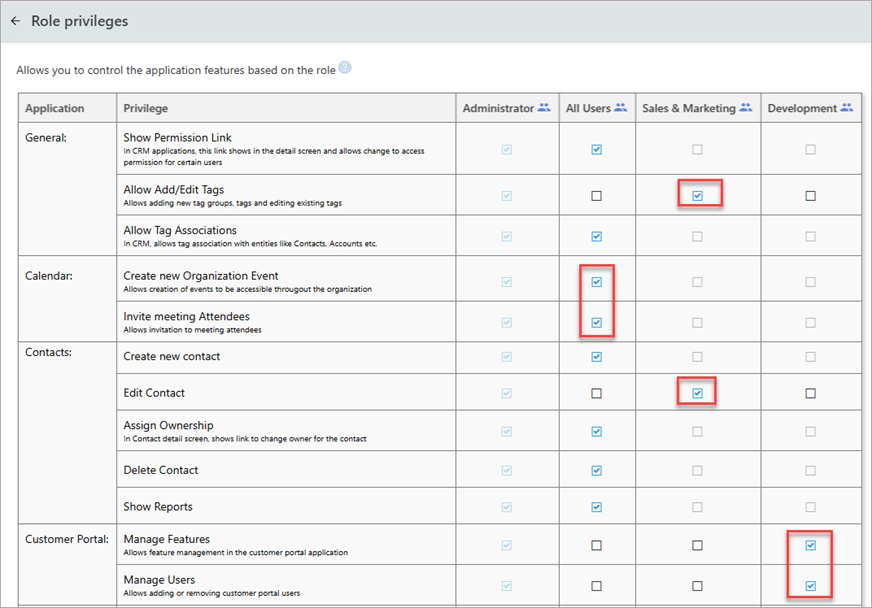Click the Development role people icon
The height and width of the screenshot is (608, 872).
(x=846, y=107)
